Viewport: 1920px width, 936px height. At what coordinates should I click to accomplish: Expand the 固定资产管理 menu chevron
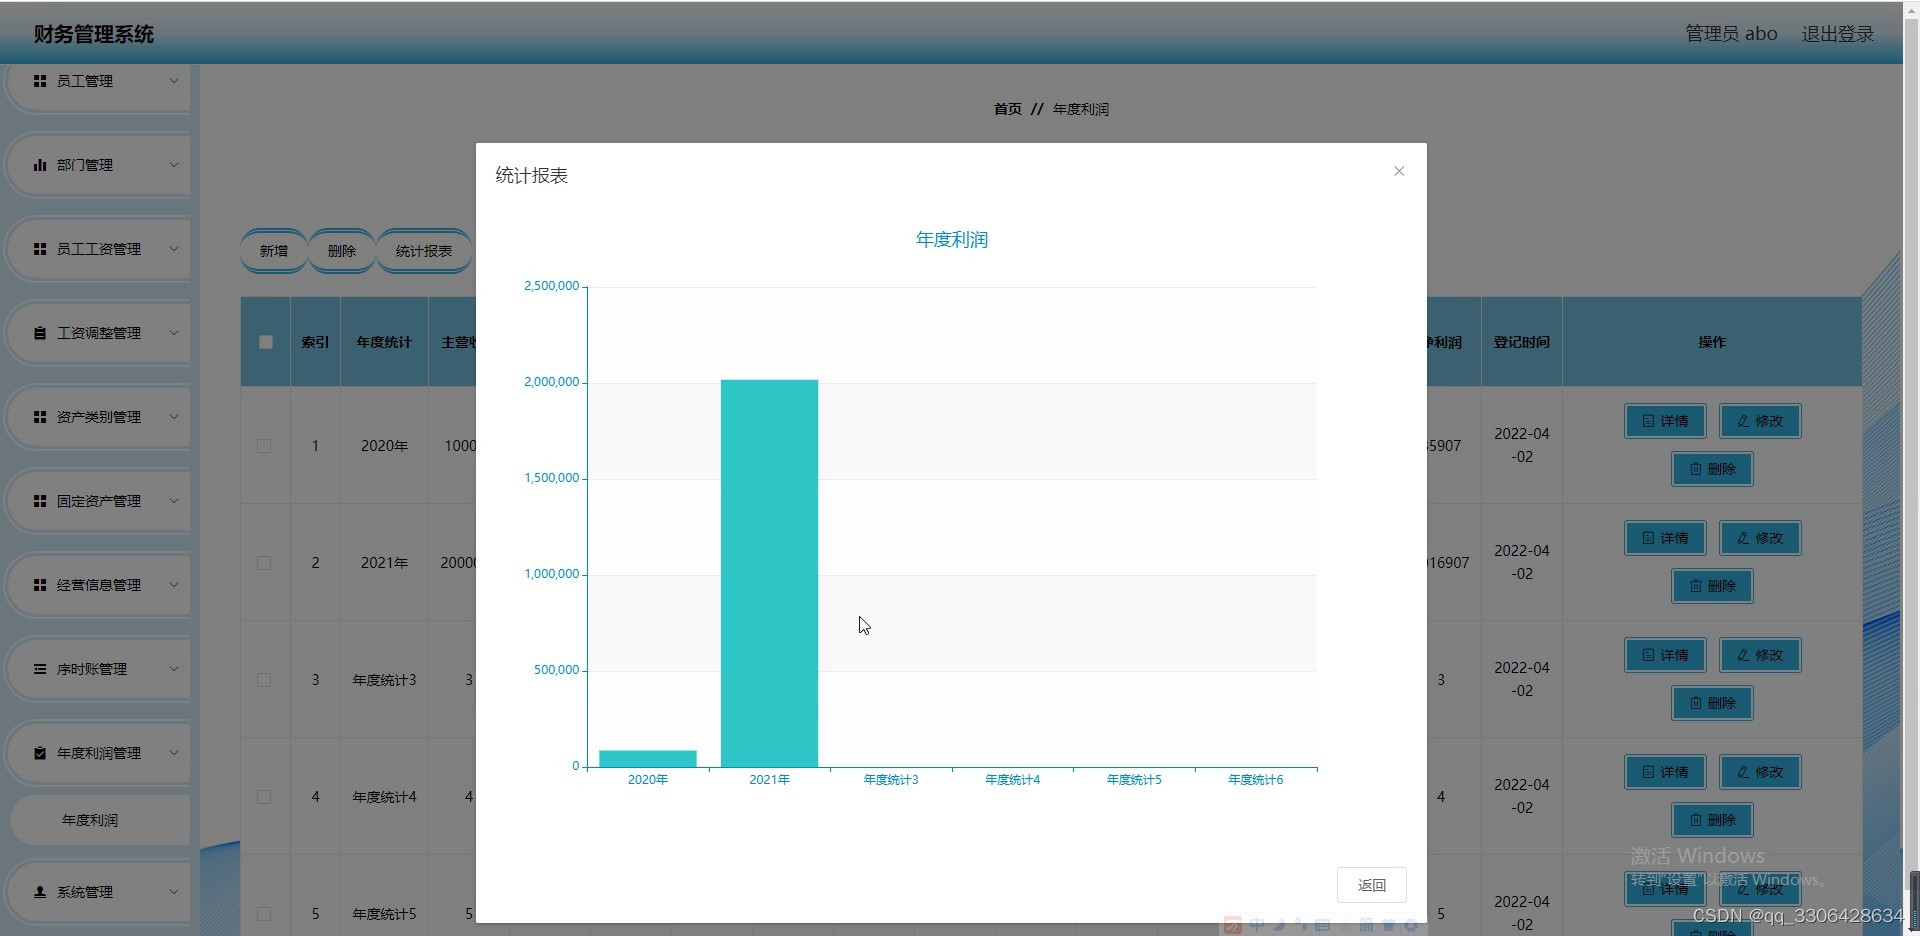[174, 501]
